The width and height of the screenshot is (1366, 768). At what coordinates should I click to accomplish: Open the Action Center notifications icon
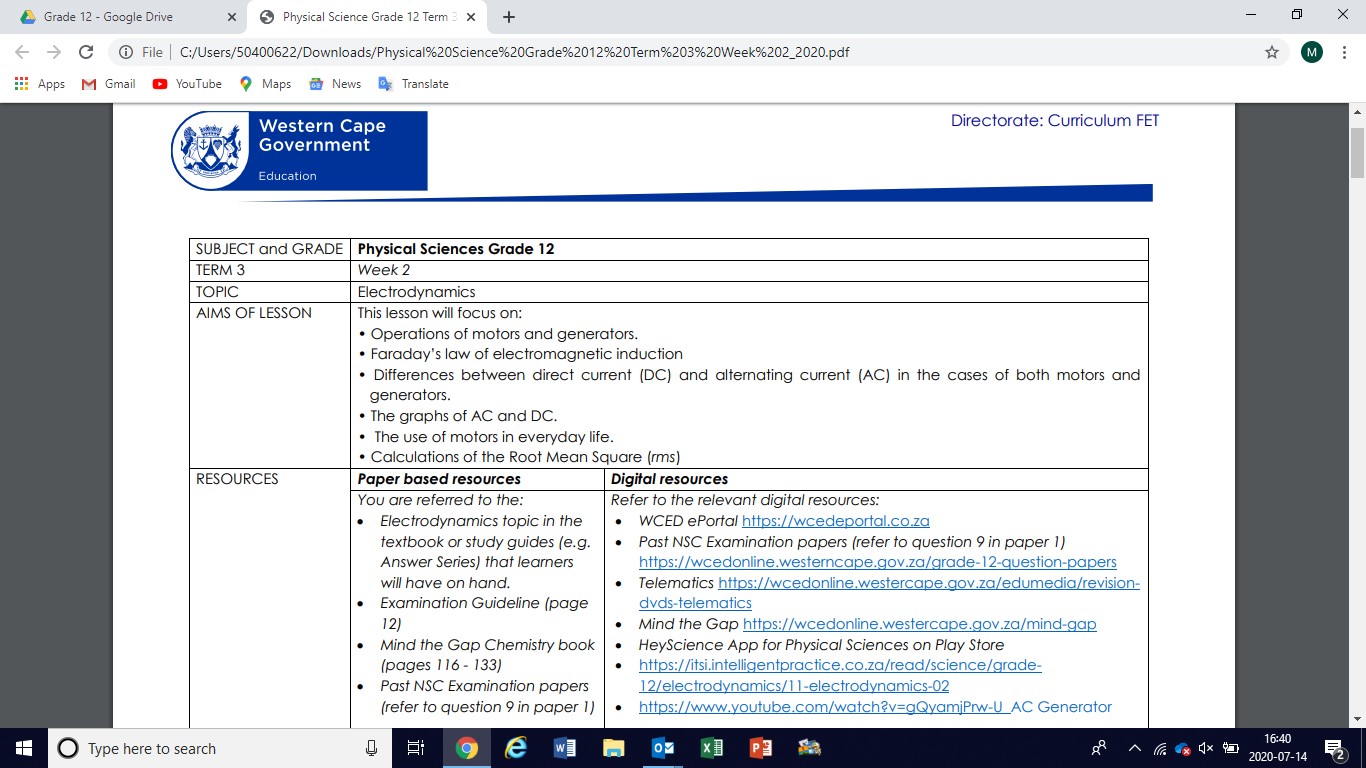(1336, 748)
